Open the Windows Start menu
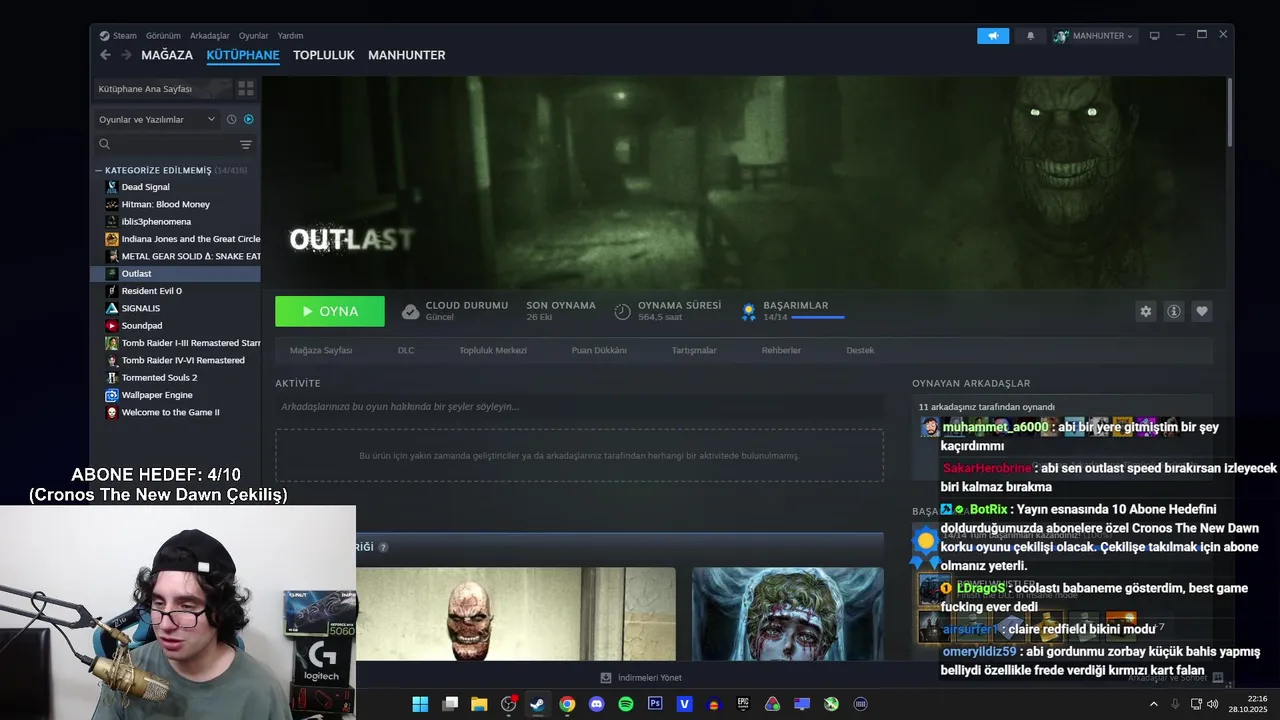 pos(420,704)
